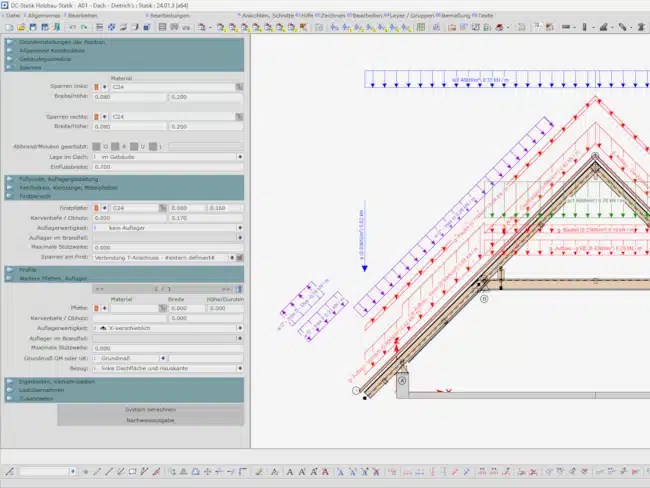Click the four-arrows move icon in the top toolbar
The height and width of the screenshot is (488, 650).
click(112, 27)
